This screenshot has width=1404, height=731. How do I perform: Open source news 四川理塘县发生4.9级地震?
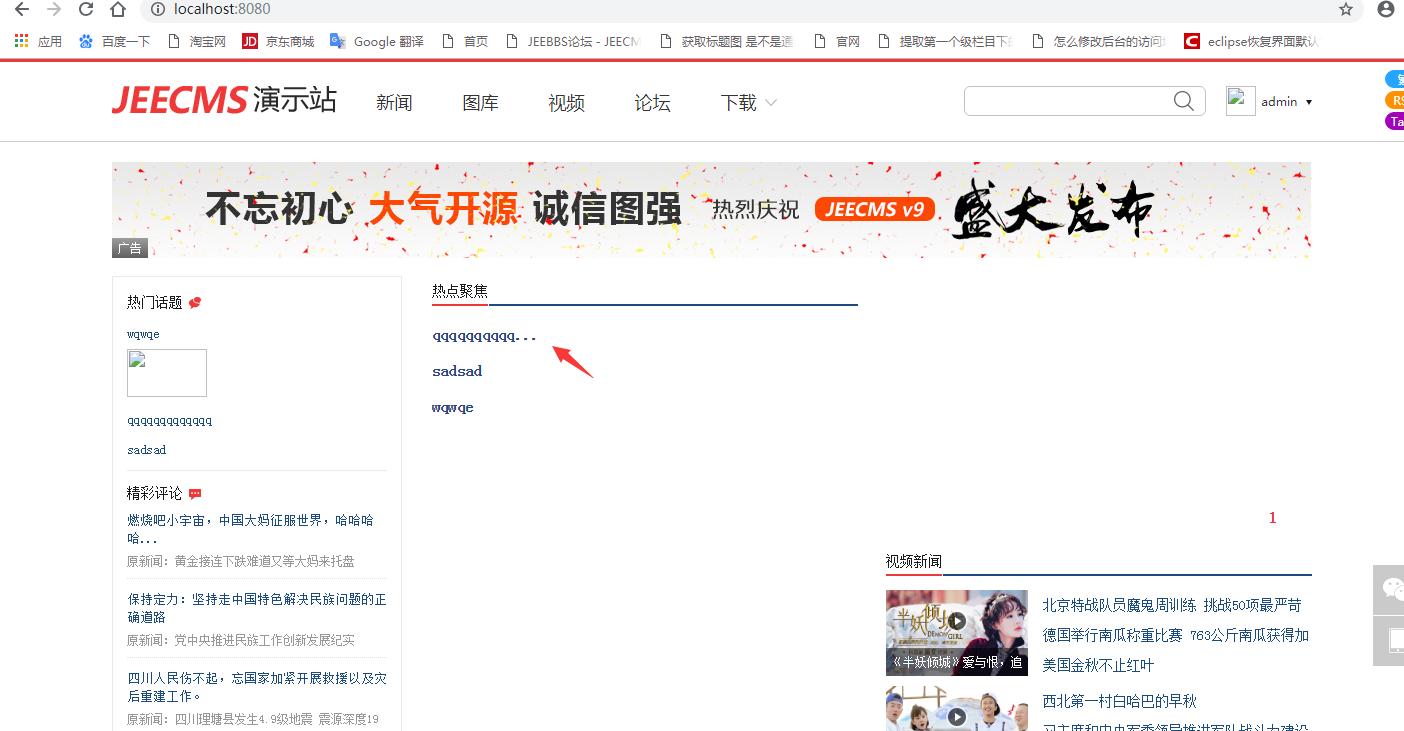coord(276,719)
